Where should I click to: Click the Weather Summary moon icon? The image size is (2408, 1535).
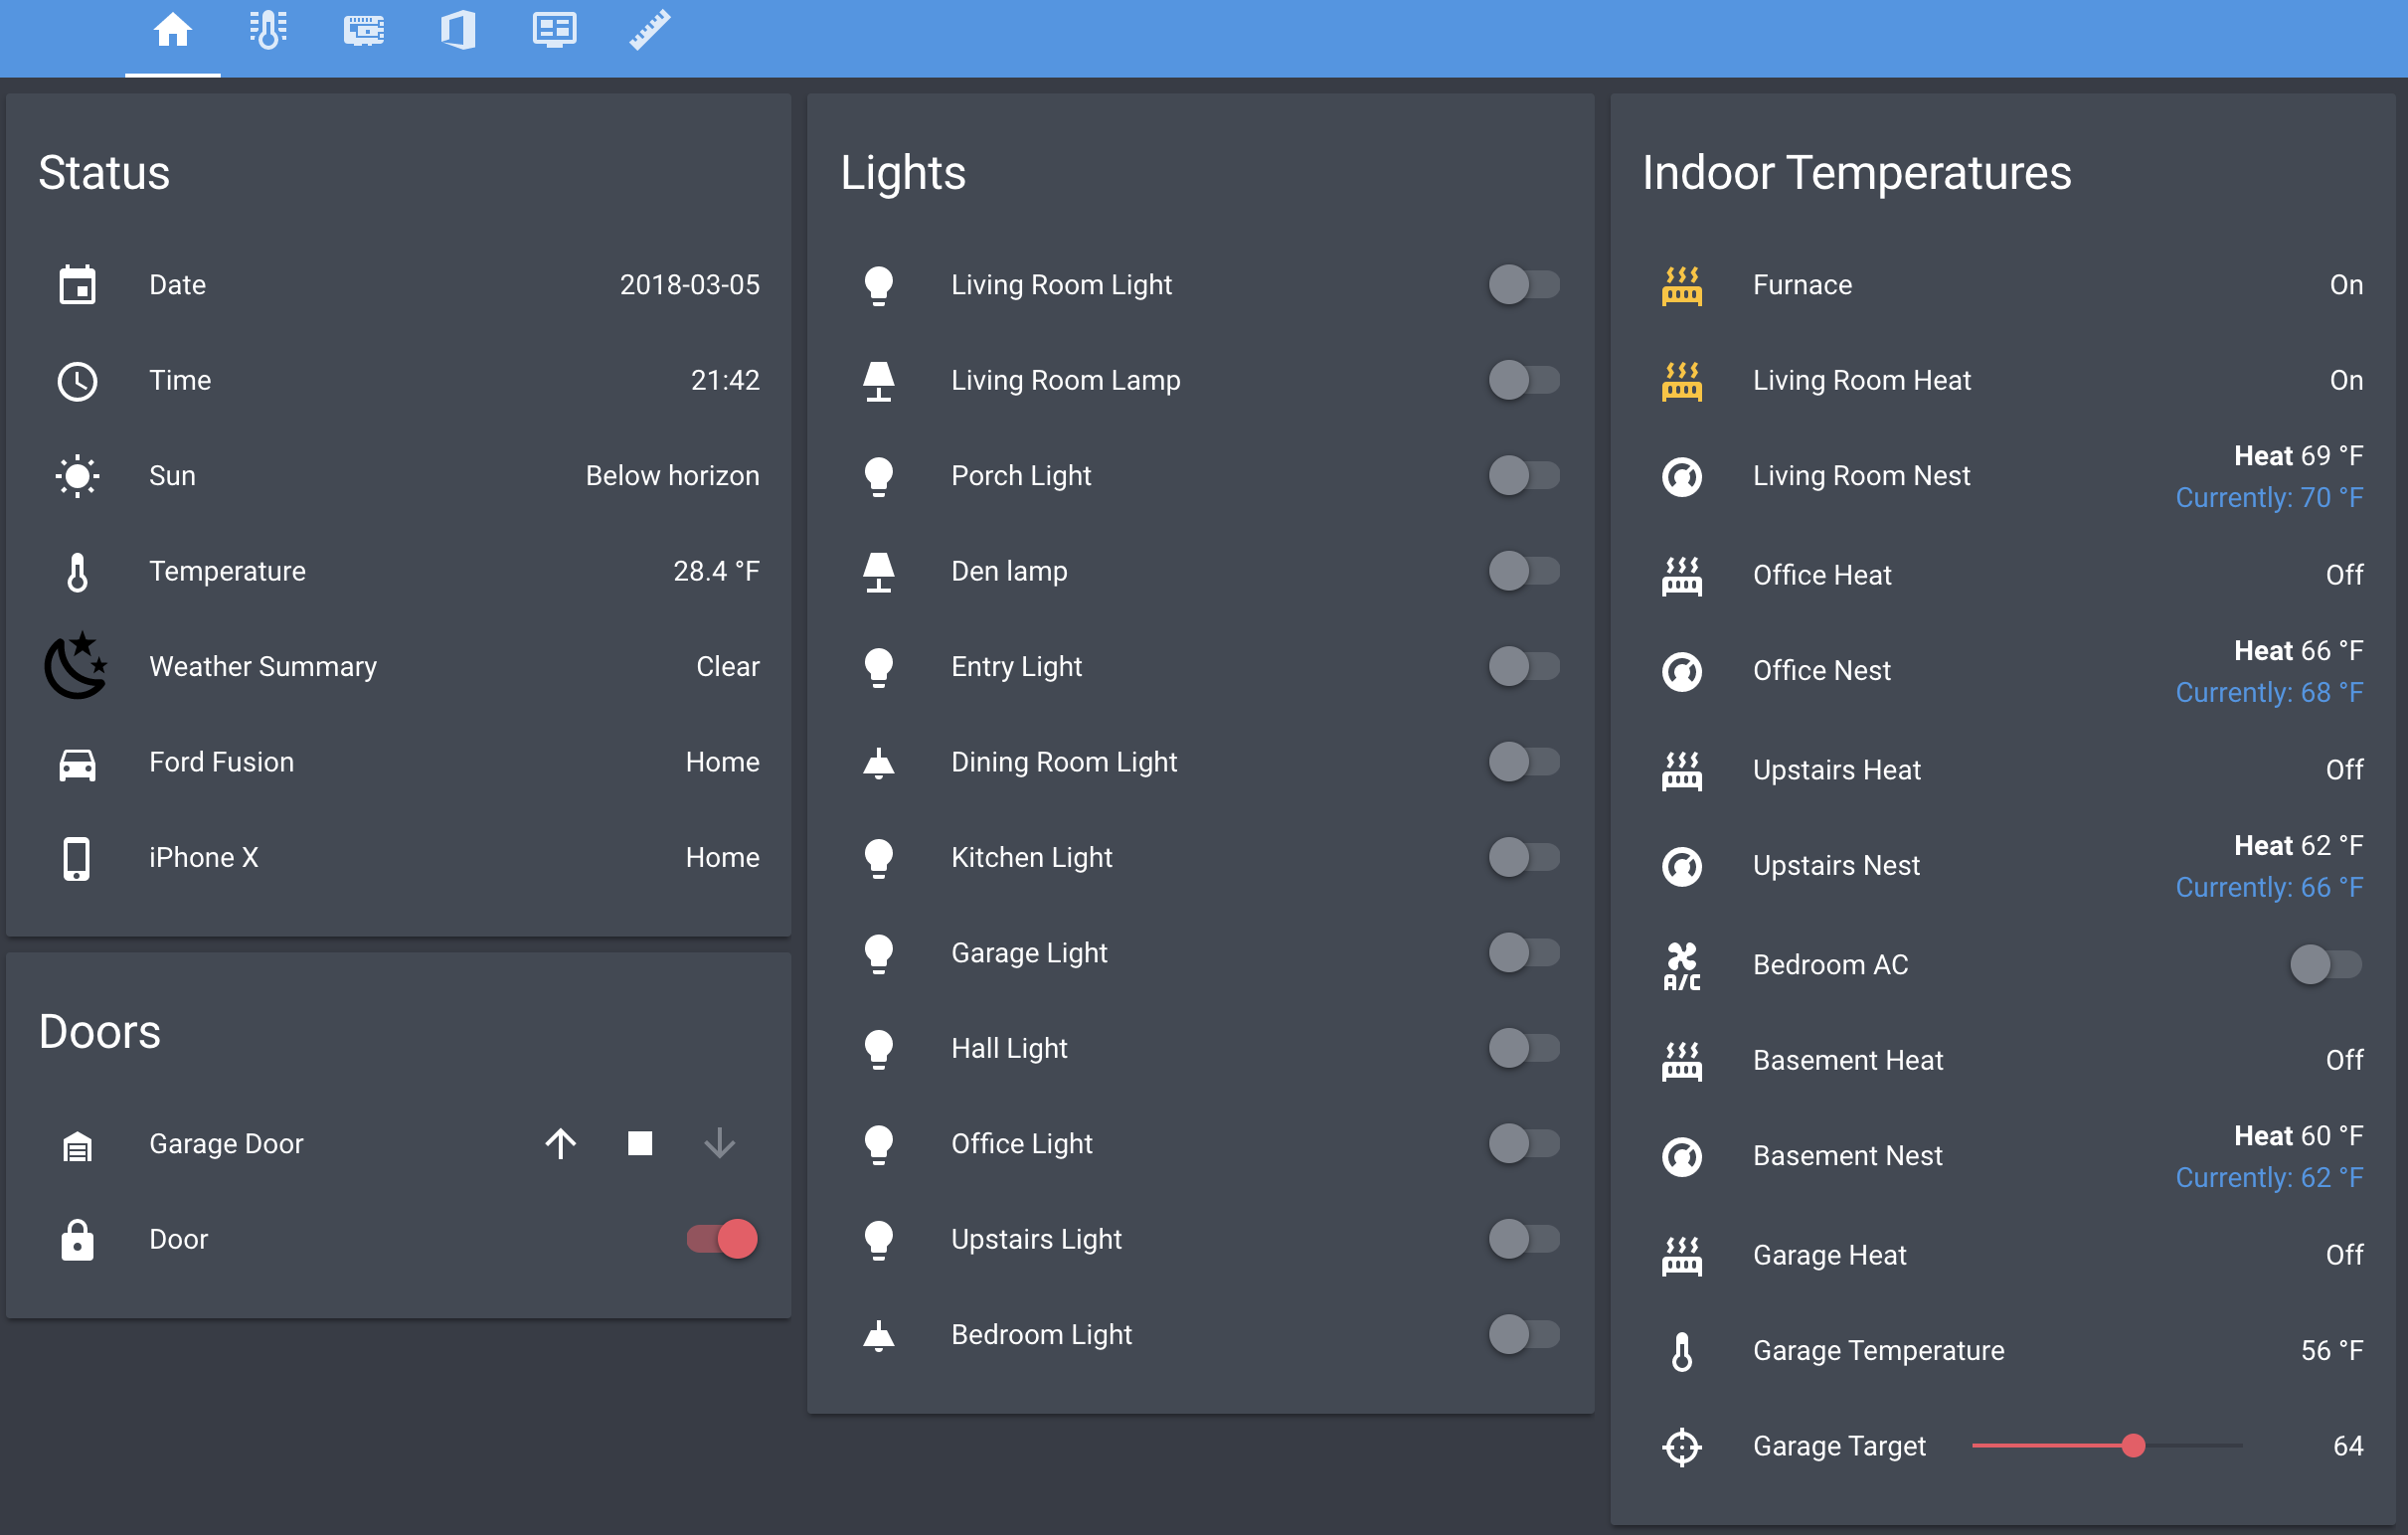[77, 666]
